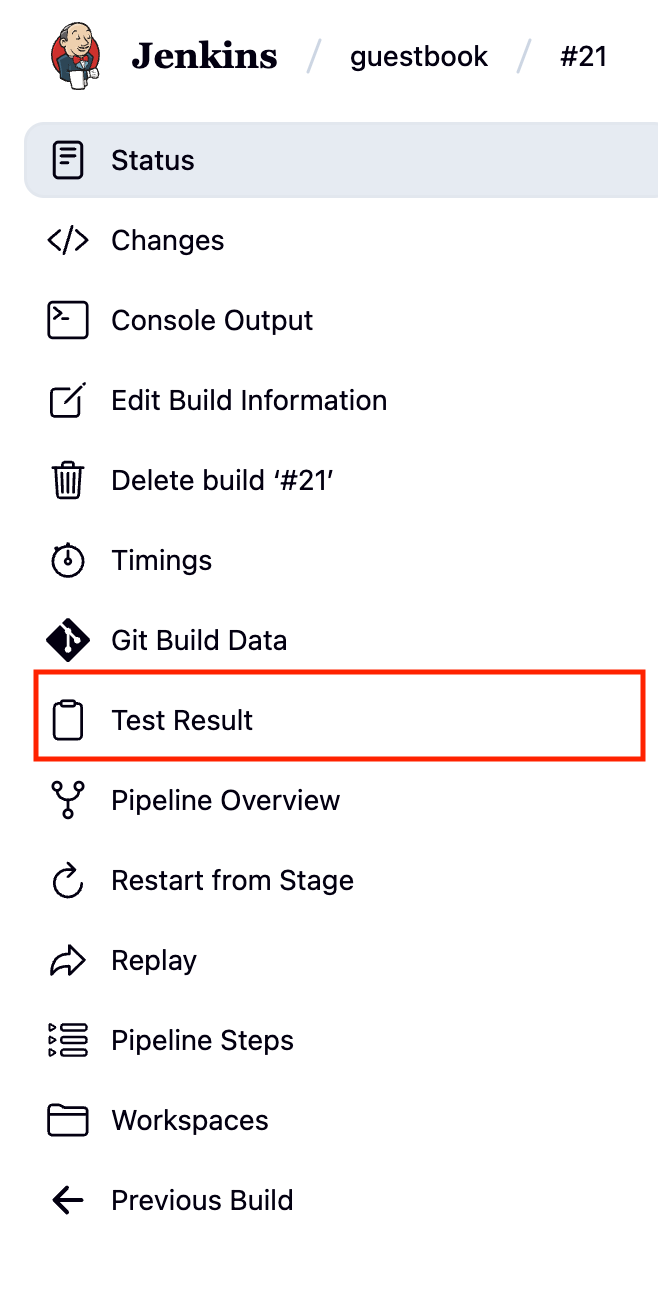Click the Timings stopwatch icon

click(x=68, y=560)
